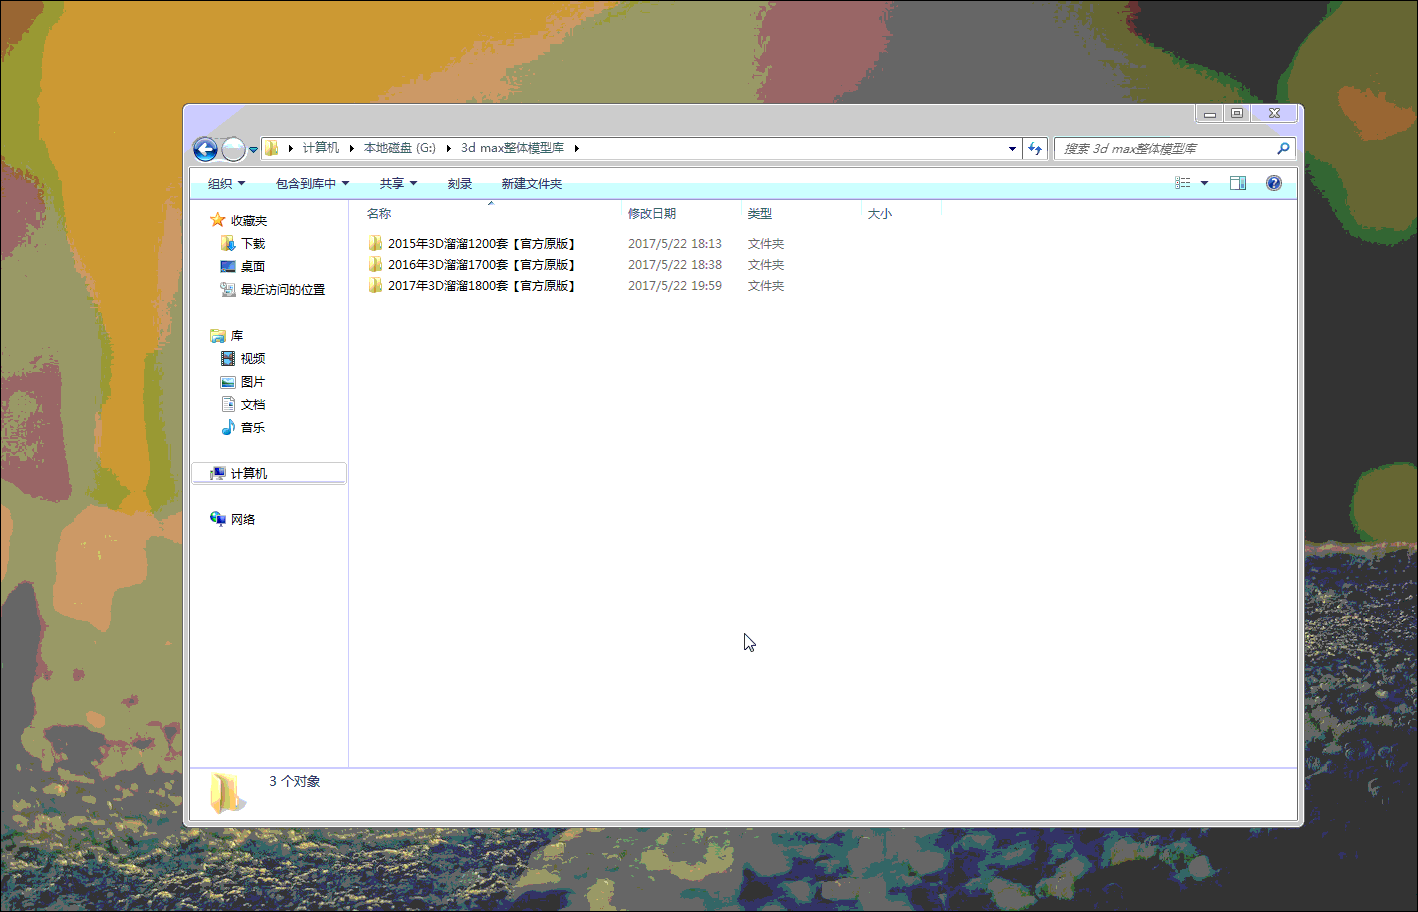Select the 2016年3D溜溜1700套 folder icon
1418x912 pixels.
(375, 264)
